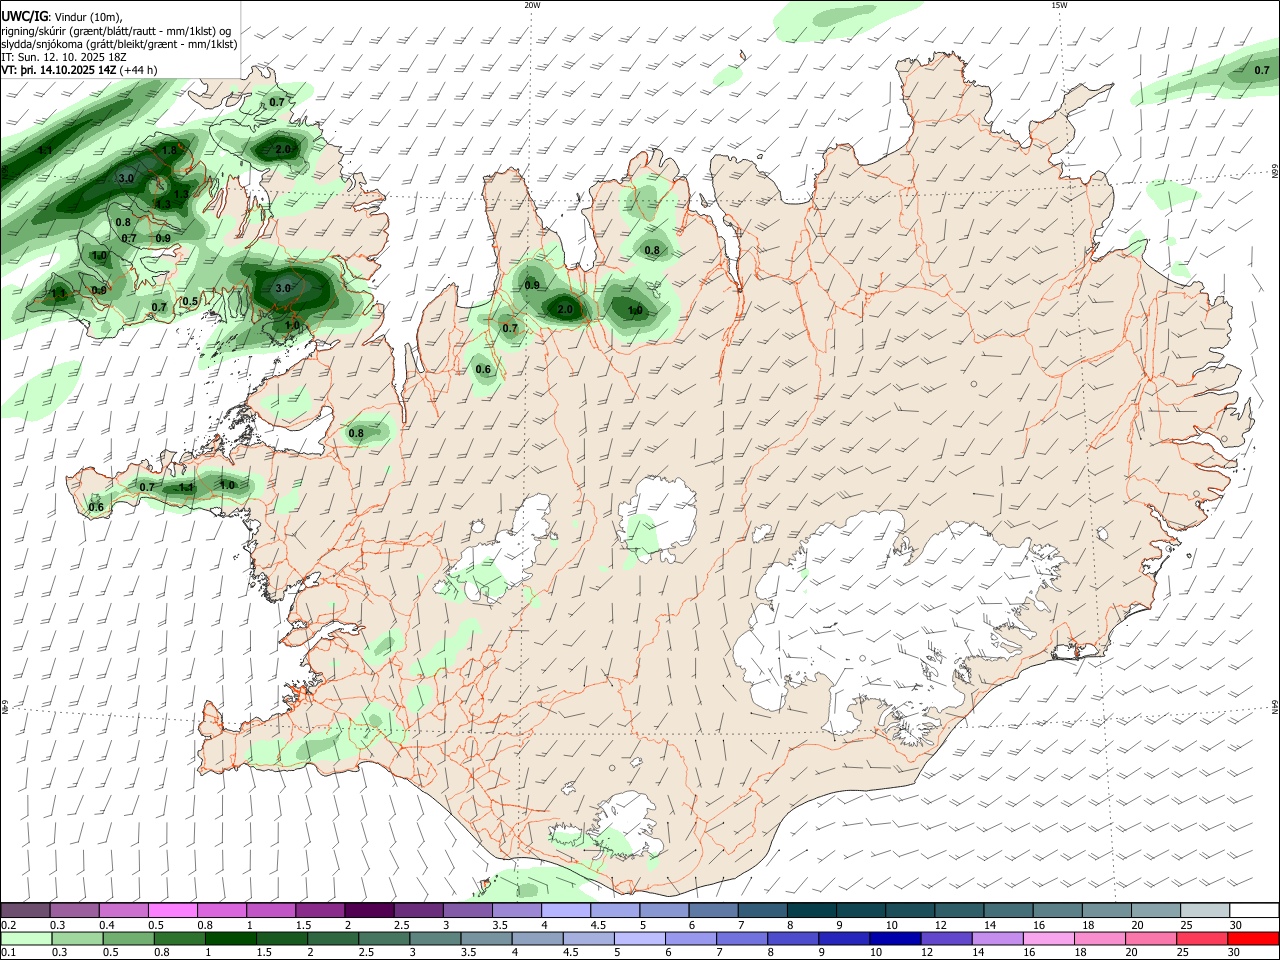The width and height of the screenshot is (1280, 960).
Task: Pick the darkest purple swatch labeled 2 in upper legend
Action: [x=368, y=910]
